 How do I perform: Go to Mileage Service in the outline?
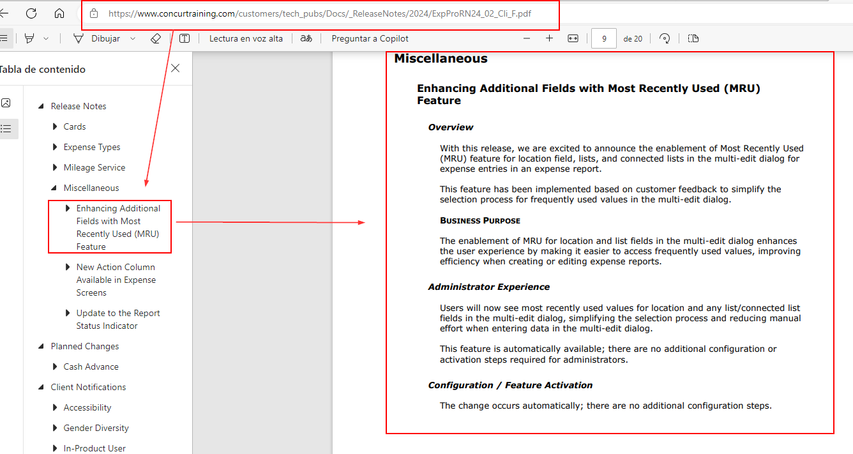[x=94, y=167]
